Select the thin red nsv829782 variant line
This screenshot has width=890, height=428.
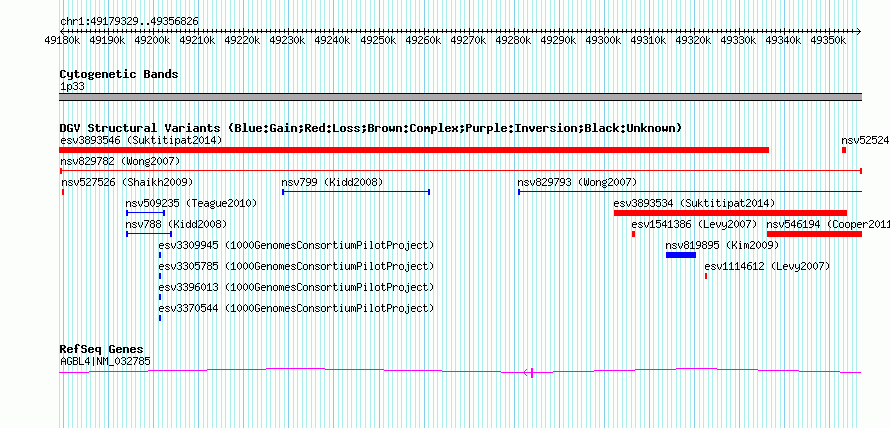pyautogui.click(x=460, y=171)
